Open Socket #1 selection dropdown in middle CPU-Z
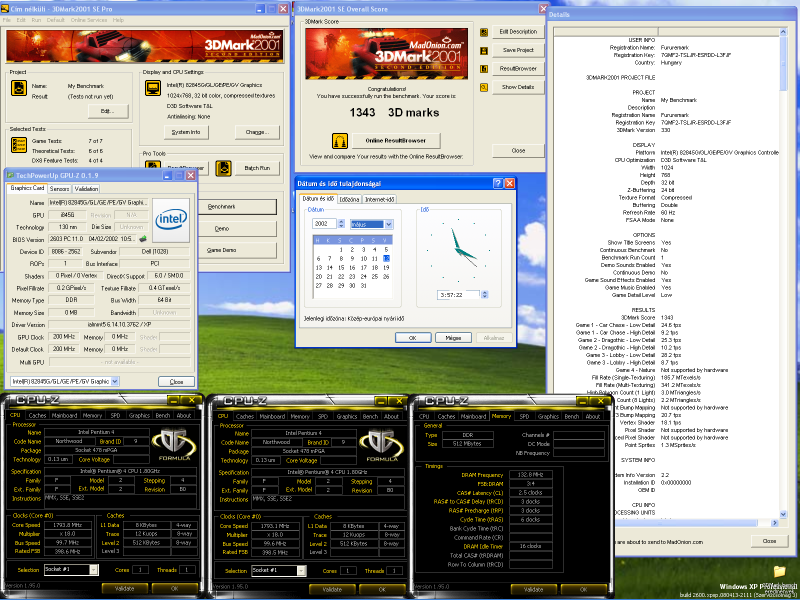 [x=301, y=570]
